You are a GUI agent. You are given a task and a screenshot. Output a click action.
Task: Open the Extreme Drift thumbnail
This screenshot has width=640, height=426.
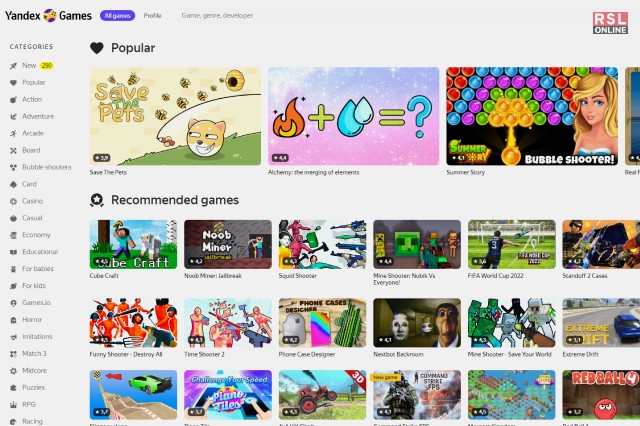tap(601, 323)
